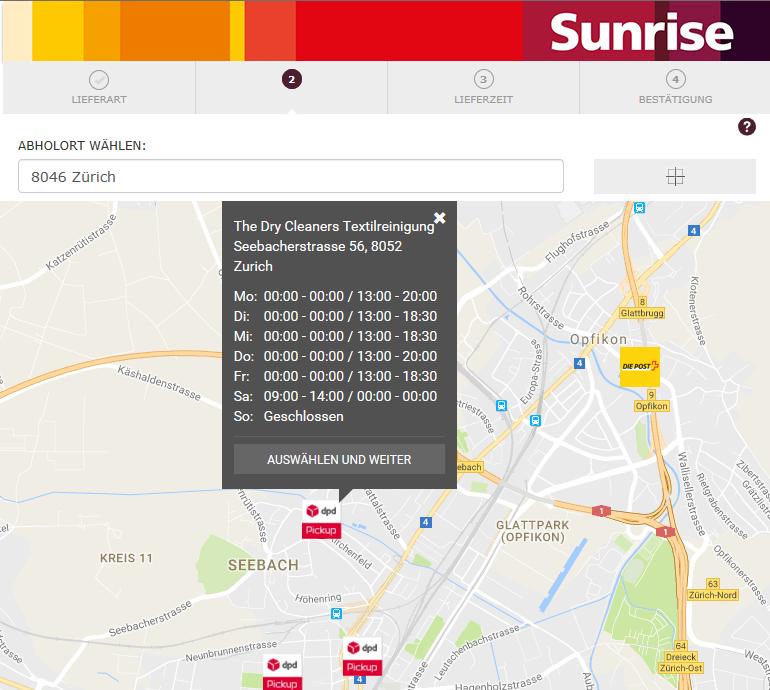
Task: Click the Höhenring street label
Action: tap(318, 598)
